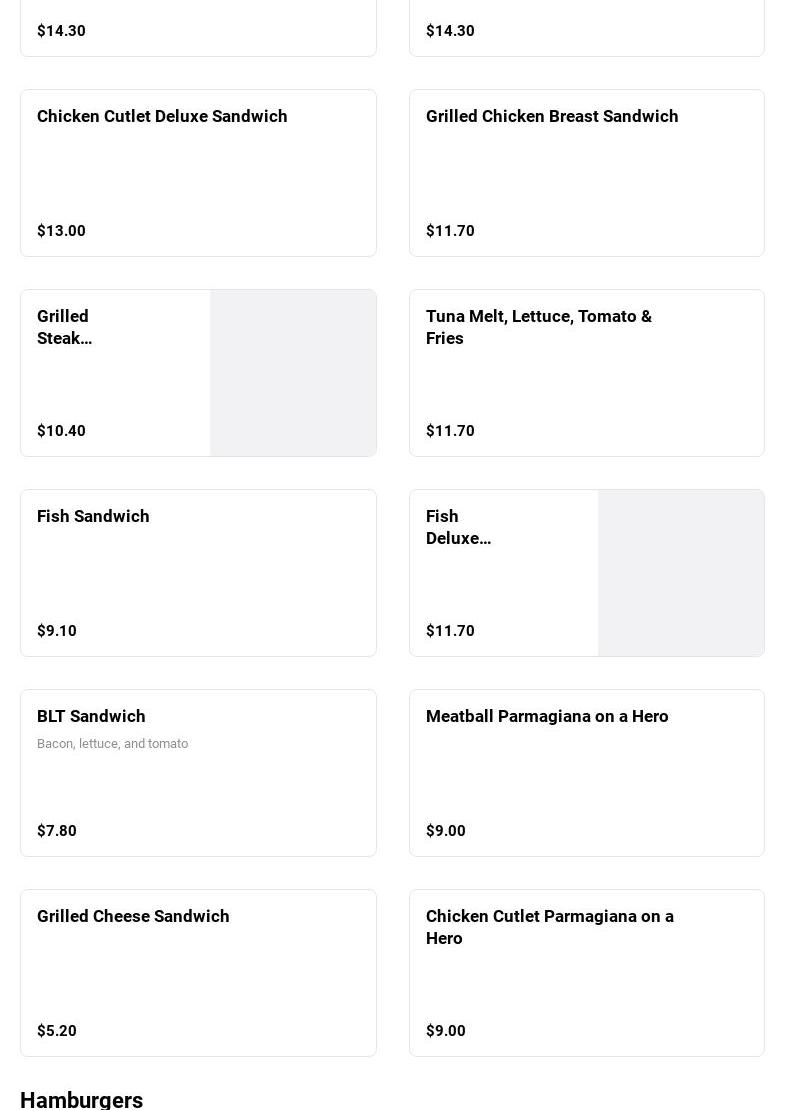
Task: Click the Hamburgers section heading
Action: 81,1099
